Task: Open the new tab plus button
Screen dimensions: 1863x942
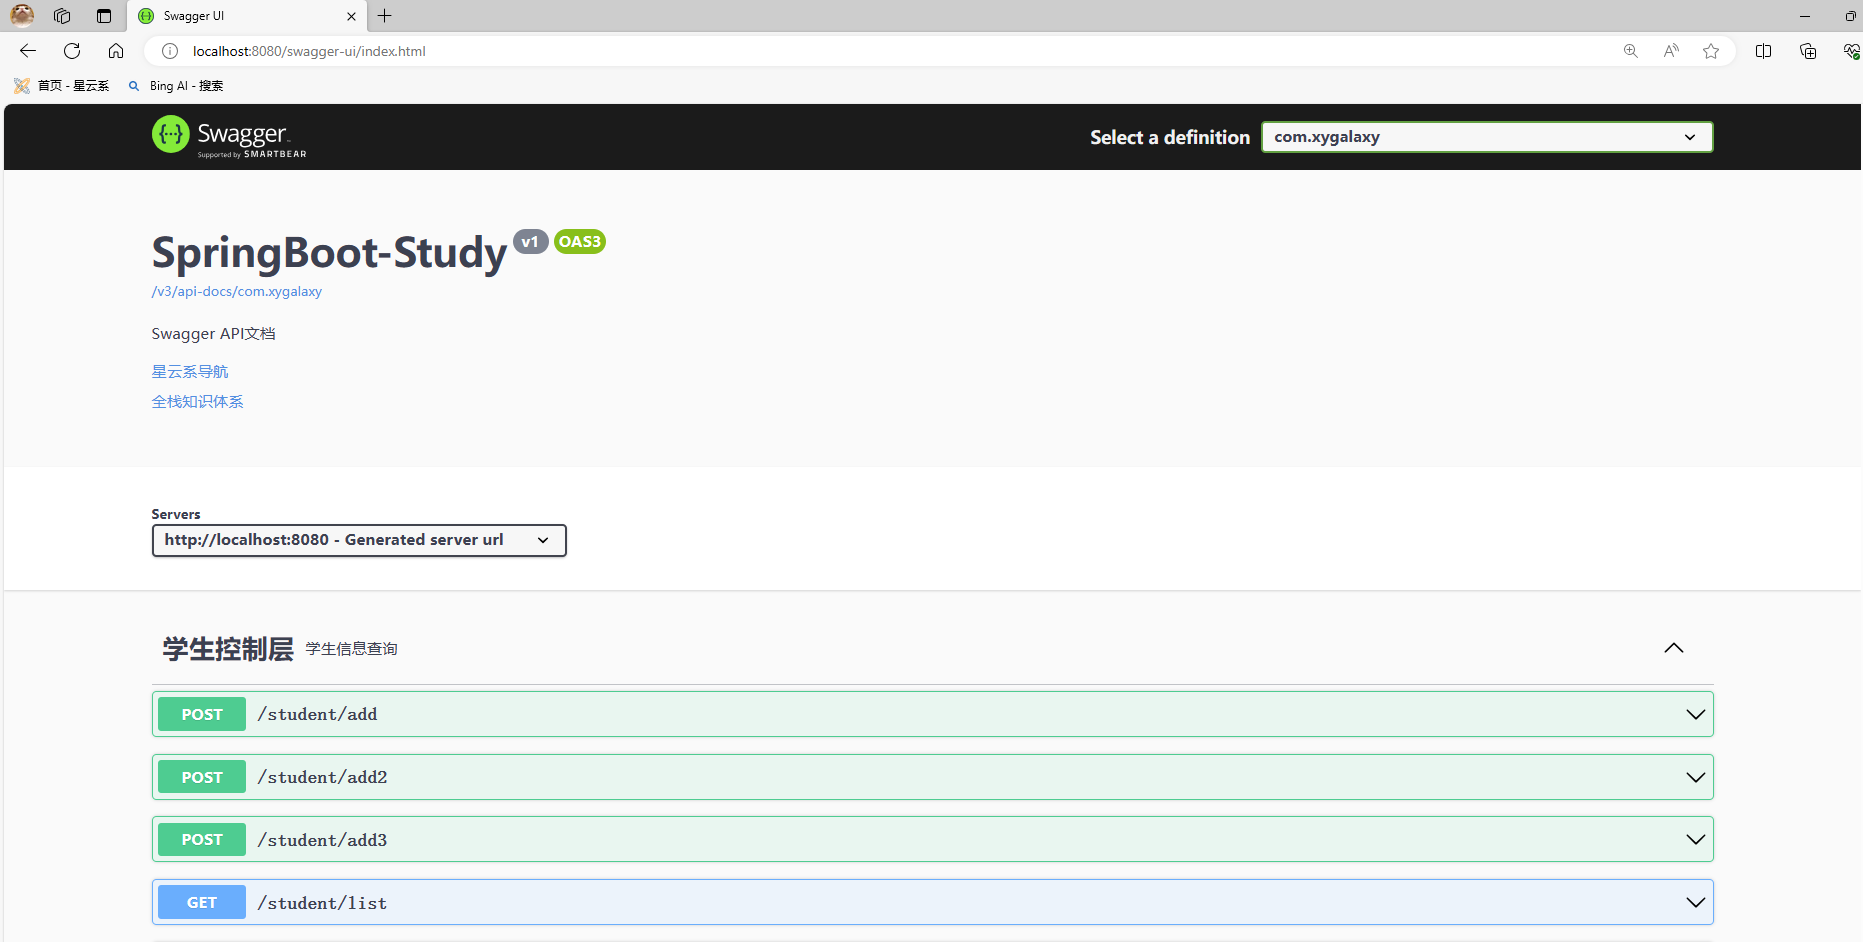Action: pyautogui.click(x=385, y=16)
